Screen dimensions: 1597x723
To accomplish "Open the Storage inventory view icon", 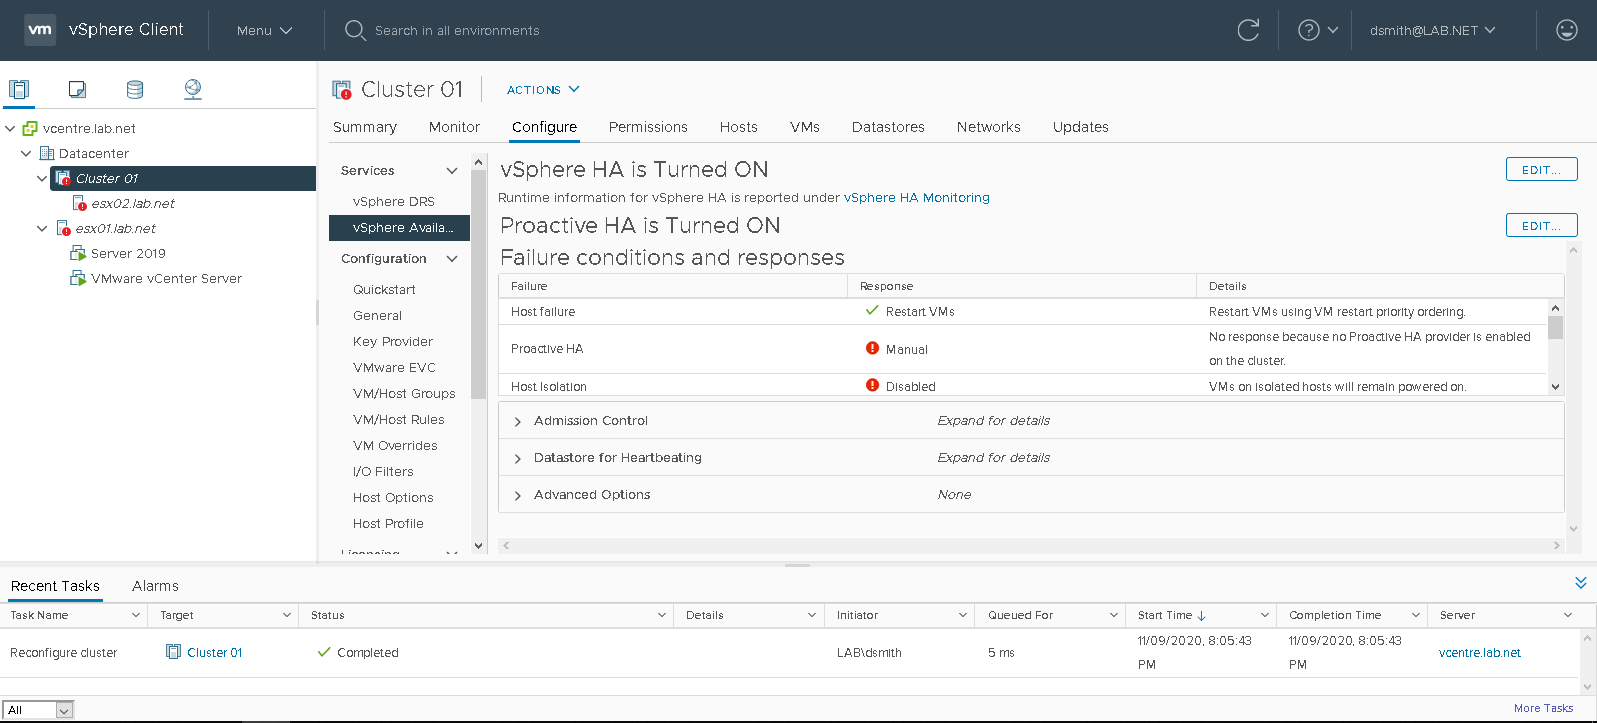I will point(135,89).
